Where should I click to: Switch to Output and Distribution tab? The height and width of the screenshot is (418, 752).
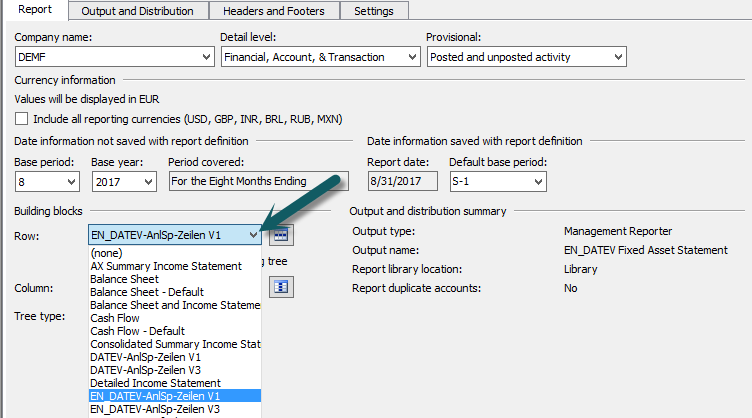138,11
